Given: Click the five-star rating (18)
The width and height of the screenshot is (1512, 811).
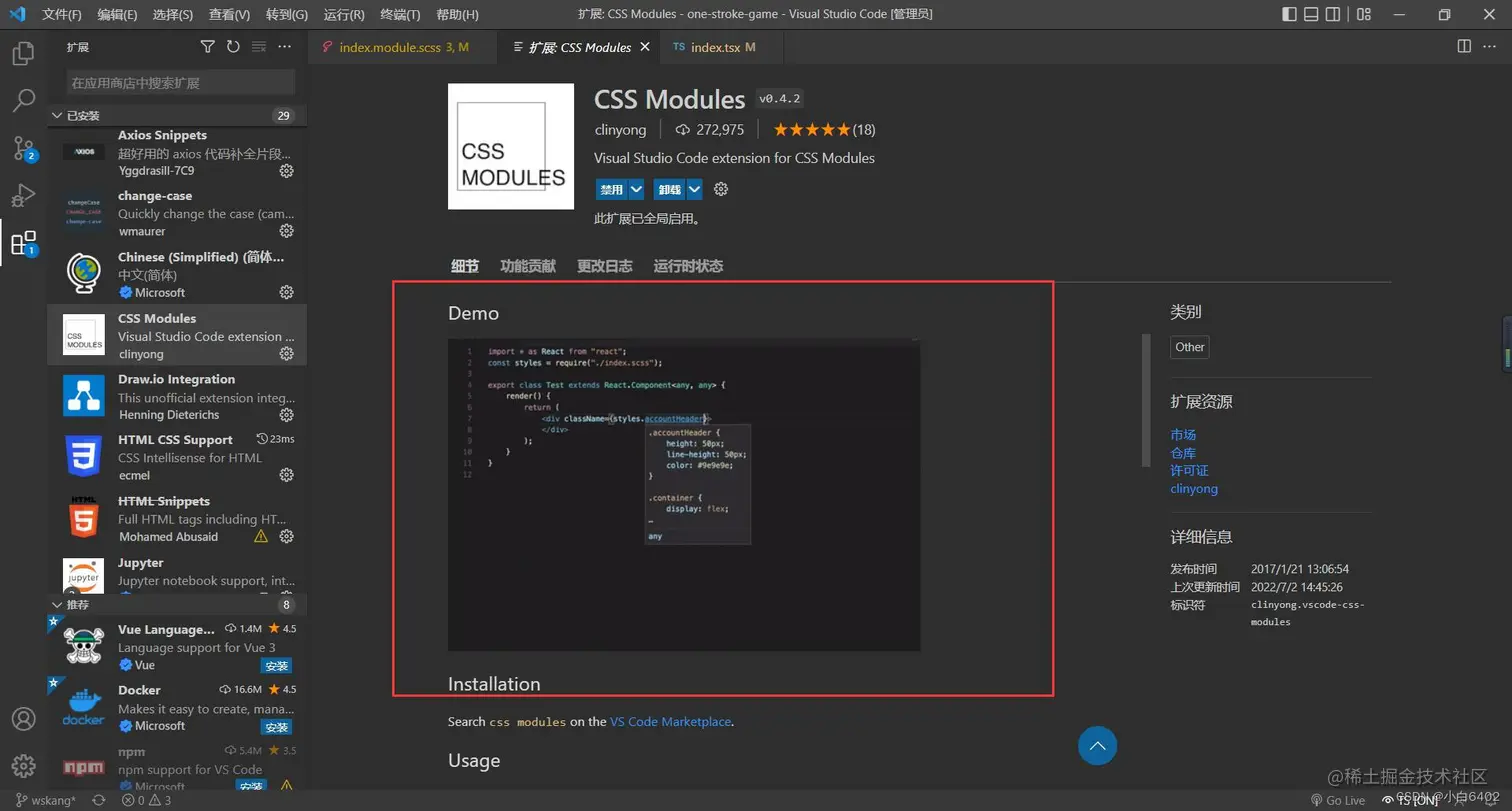Looking at the screenshot, I should [x=825, y=130].
